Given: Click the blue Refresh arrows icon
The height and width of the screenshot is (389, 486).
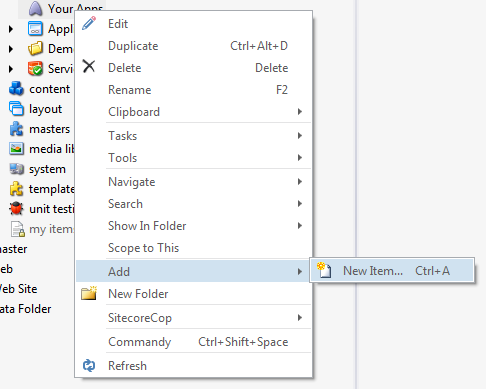Looking at the screenshot, I should tap(89, 366).
